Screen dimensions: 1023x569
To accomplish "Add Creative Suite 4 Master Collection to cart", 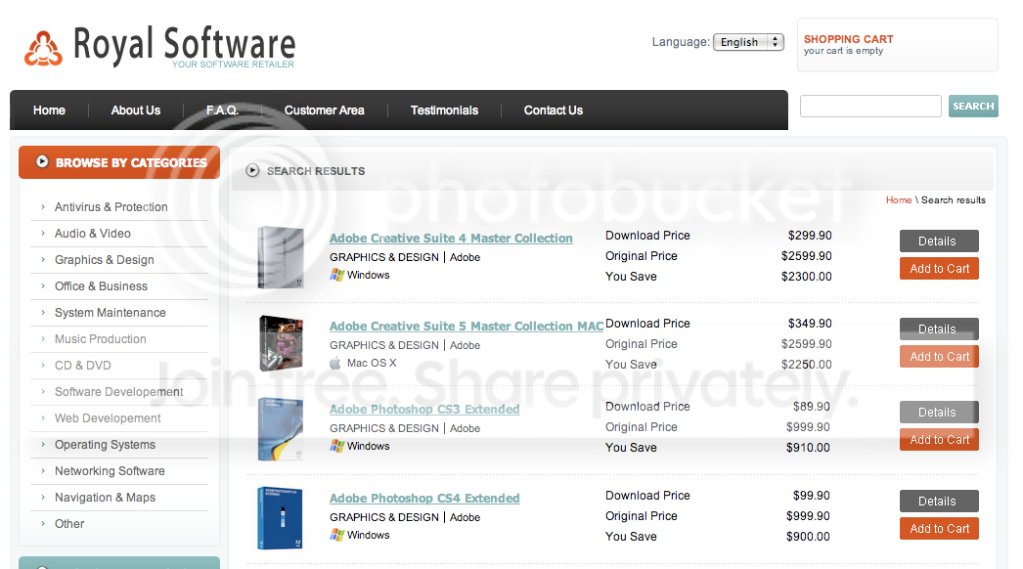I will pos(939,268).
